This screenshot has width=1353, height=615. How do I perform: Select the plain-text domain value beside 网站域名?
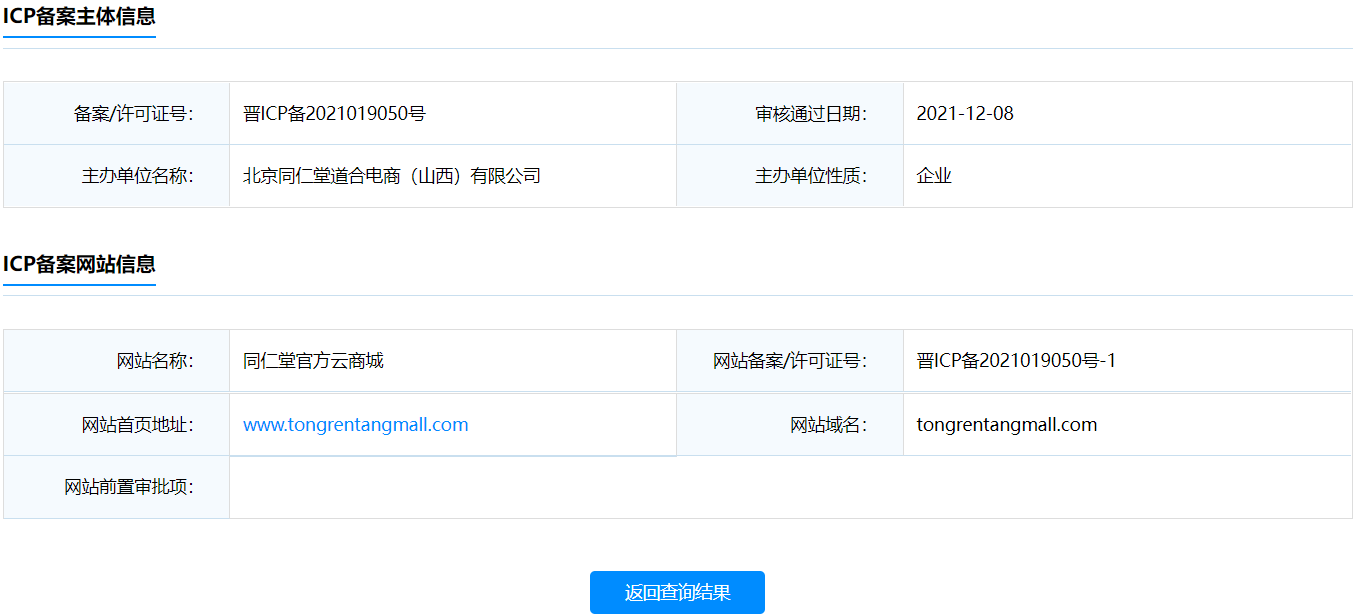pos(1006,425)
